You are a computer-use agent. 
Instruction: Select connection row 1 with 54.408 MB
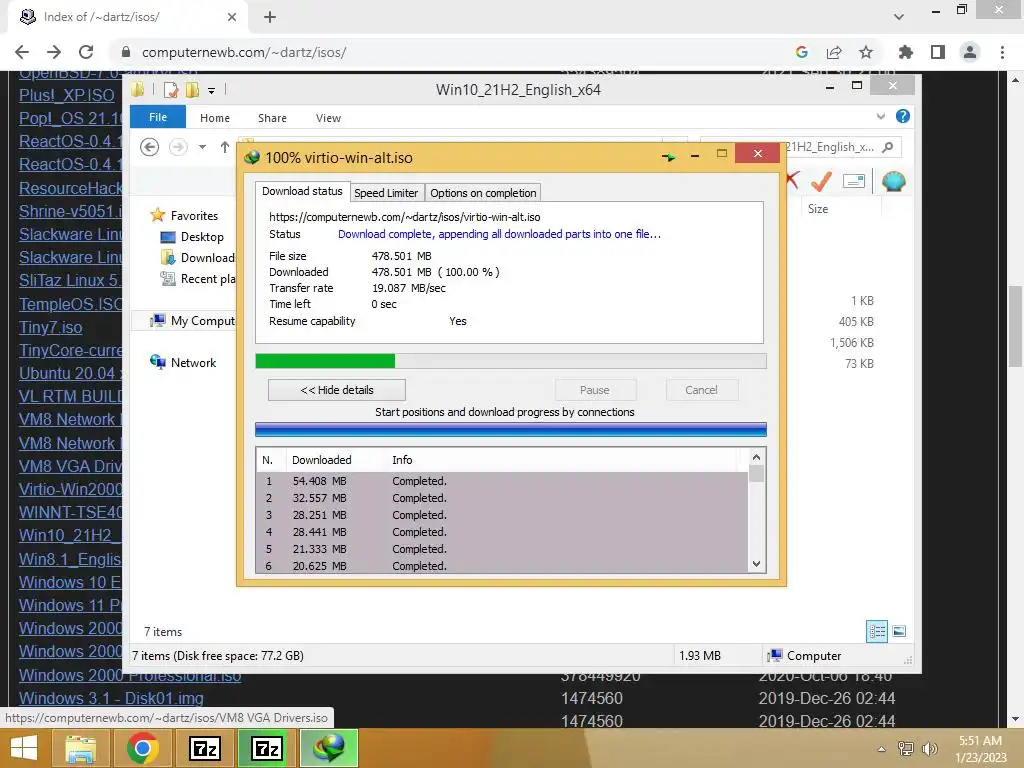[x=502, y=481]
